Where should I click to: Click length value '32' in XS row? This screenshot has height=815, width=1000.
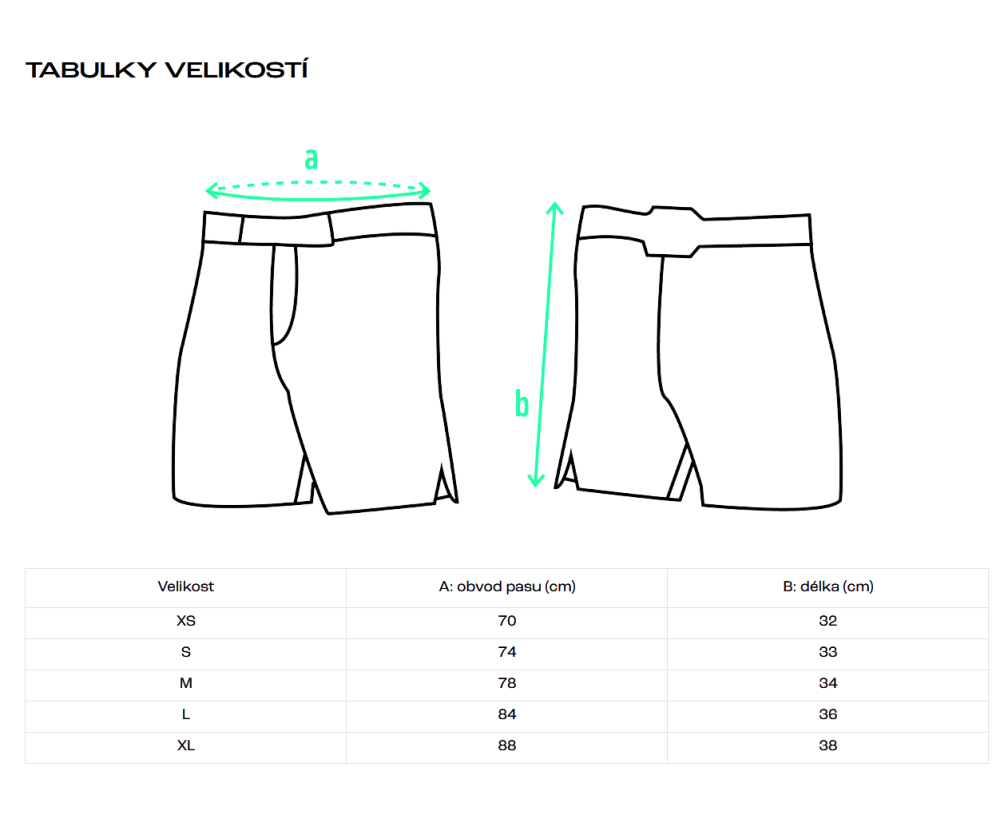point(828,621)
